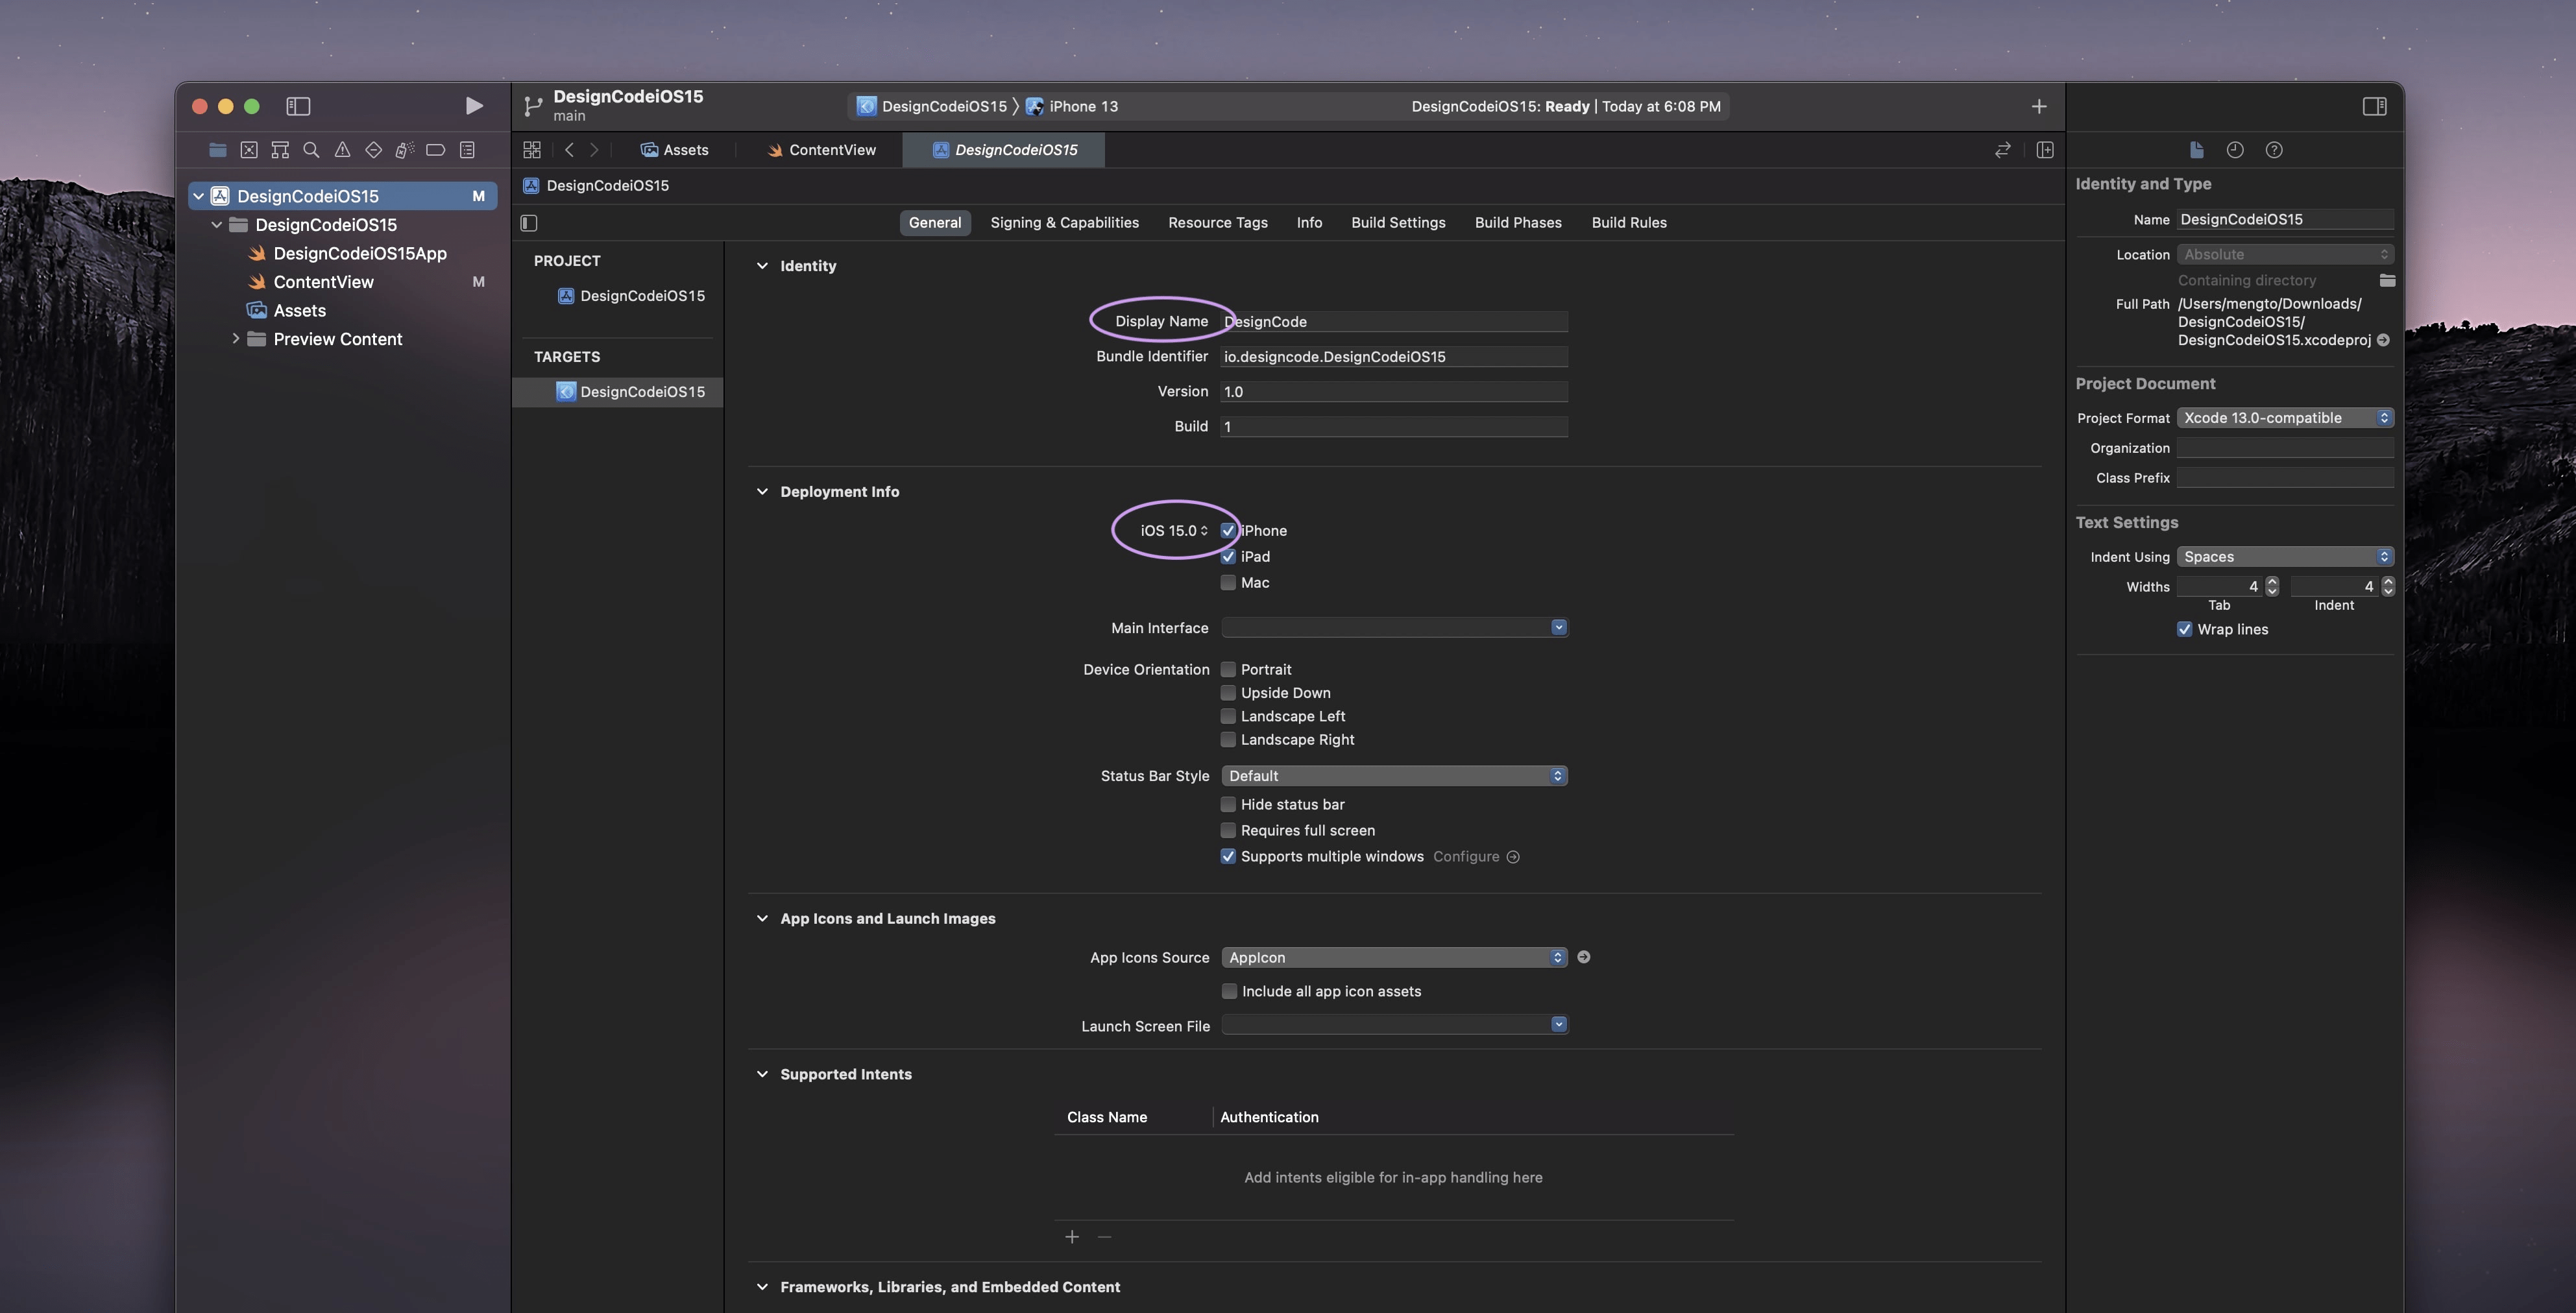Open the Status Bar Style dropdown
2576x1313 pixels.
pos(1393,776)
